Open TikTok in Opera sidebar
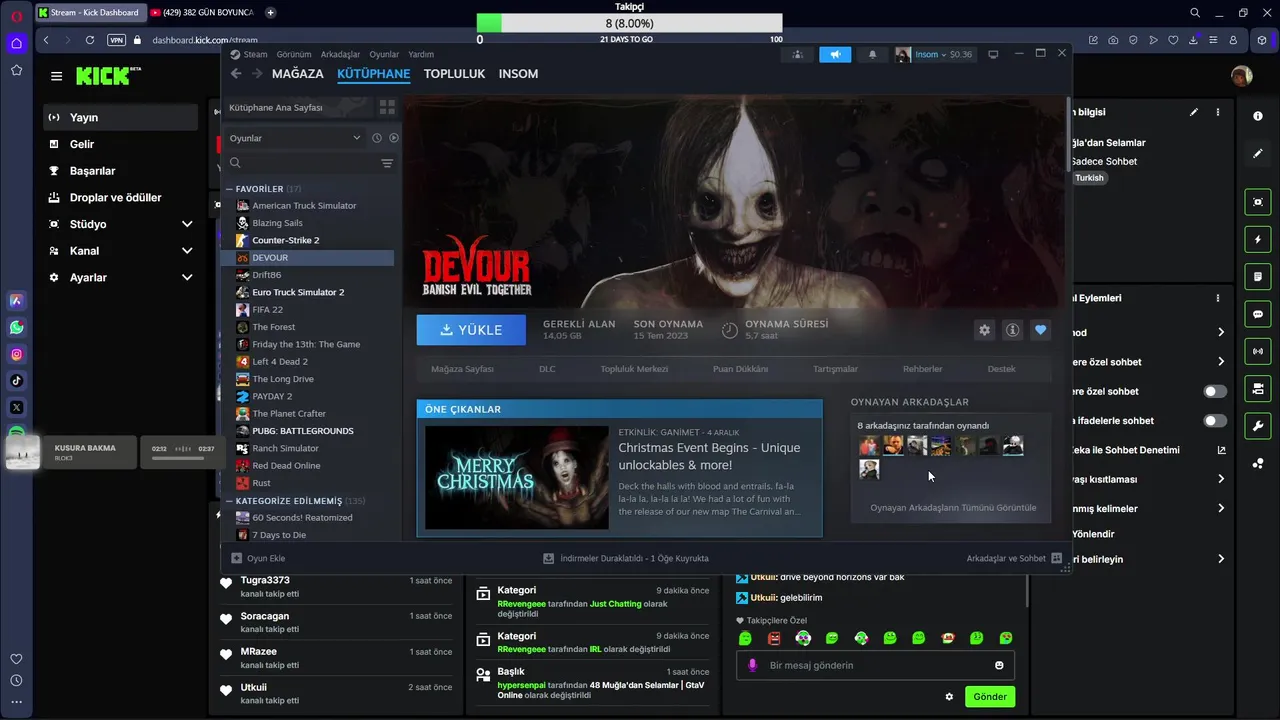 [17, 380]
